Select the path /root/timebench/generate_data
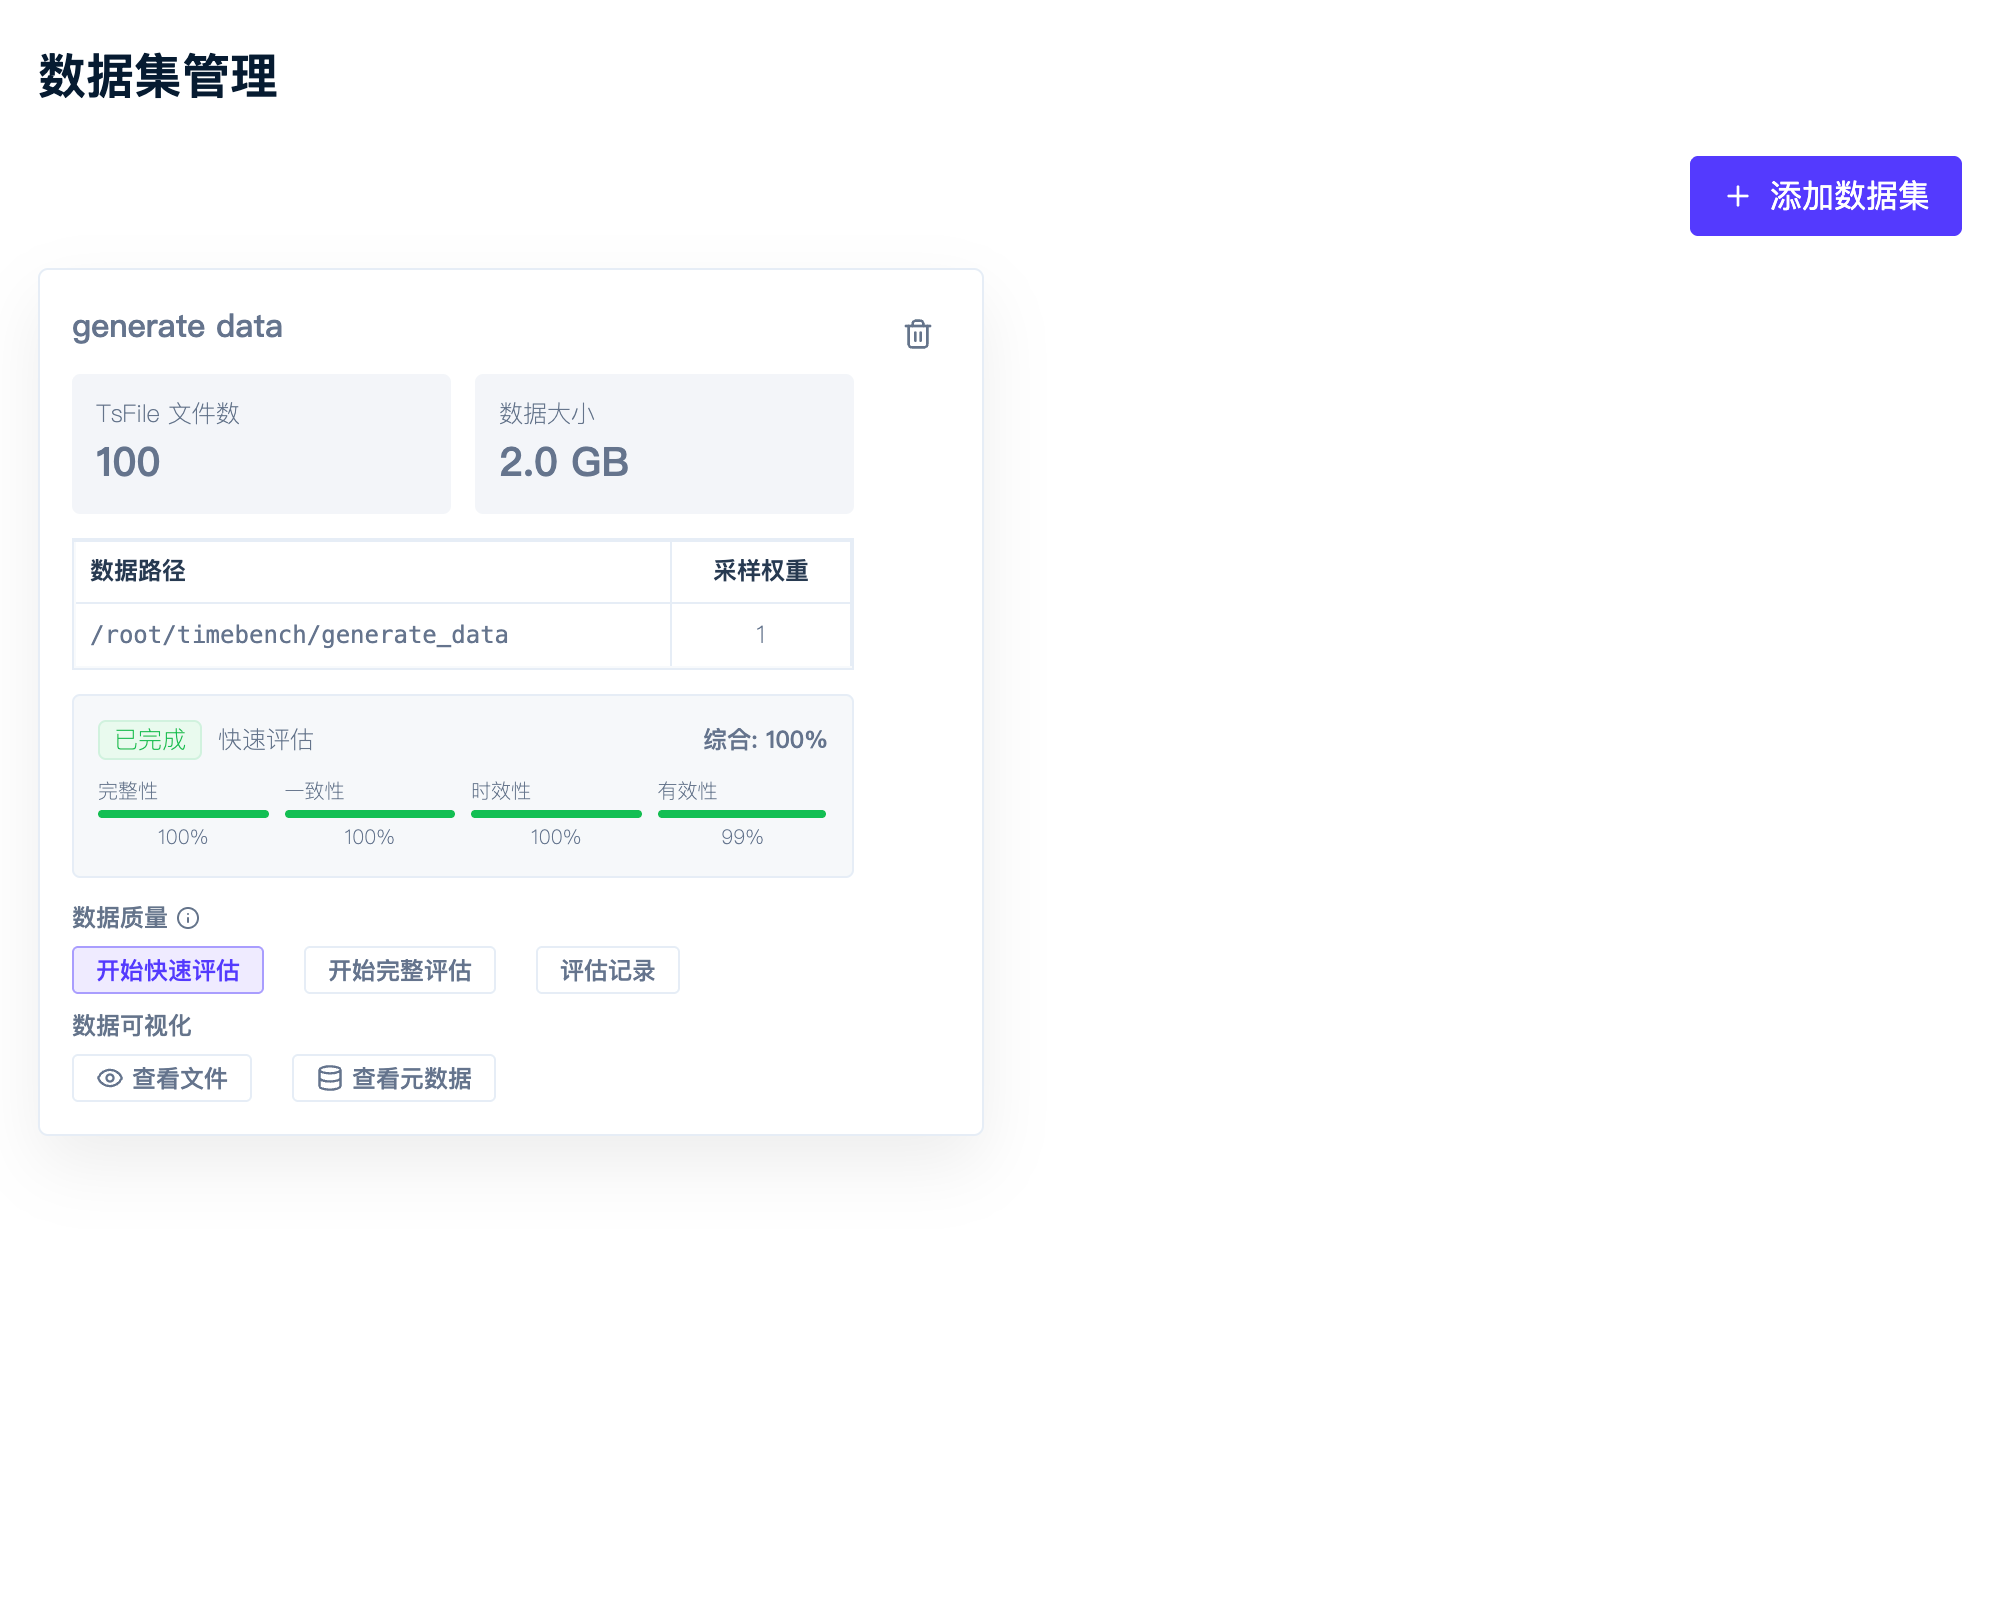This screenshot has width=2000, height=1600. click(x=299, y=635)
